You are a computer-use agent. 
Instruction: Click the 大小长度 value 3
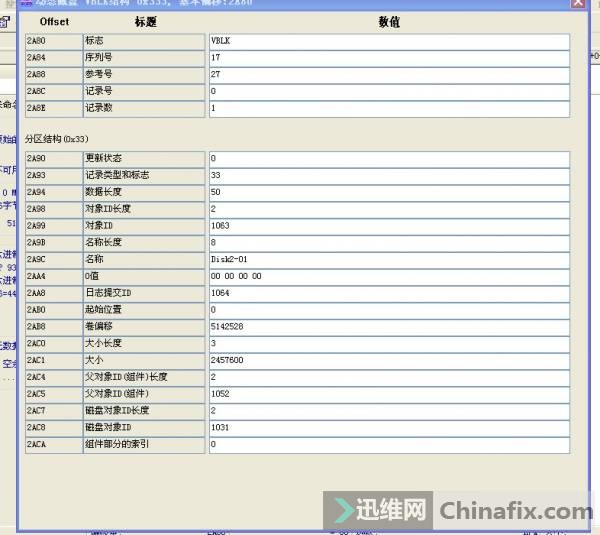390,344
